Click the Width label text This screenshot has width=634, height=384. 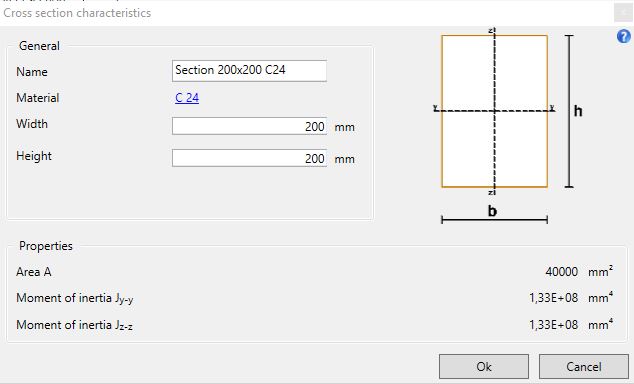click(32, 124)
